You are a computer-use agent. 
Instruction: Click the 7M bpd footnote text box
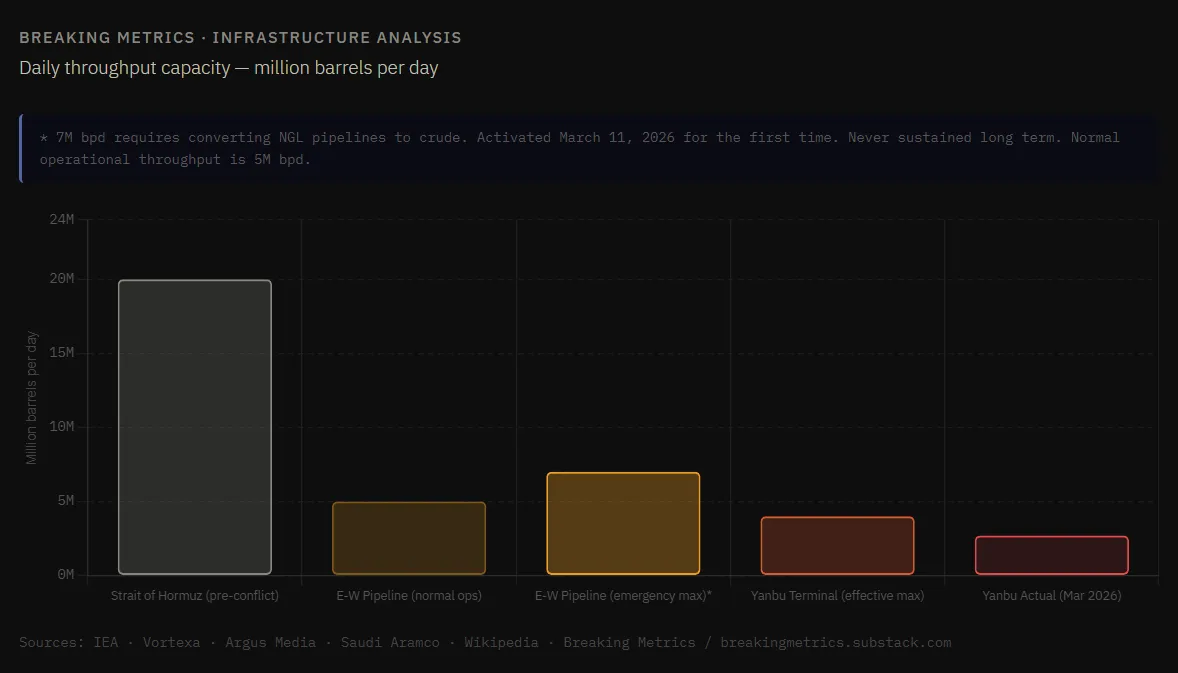[x=580, y=148]
